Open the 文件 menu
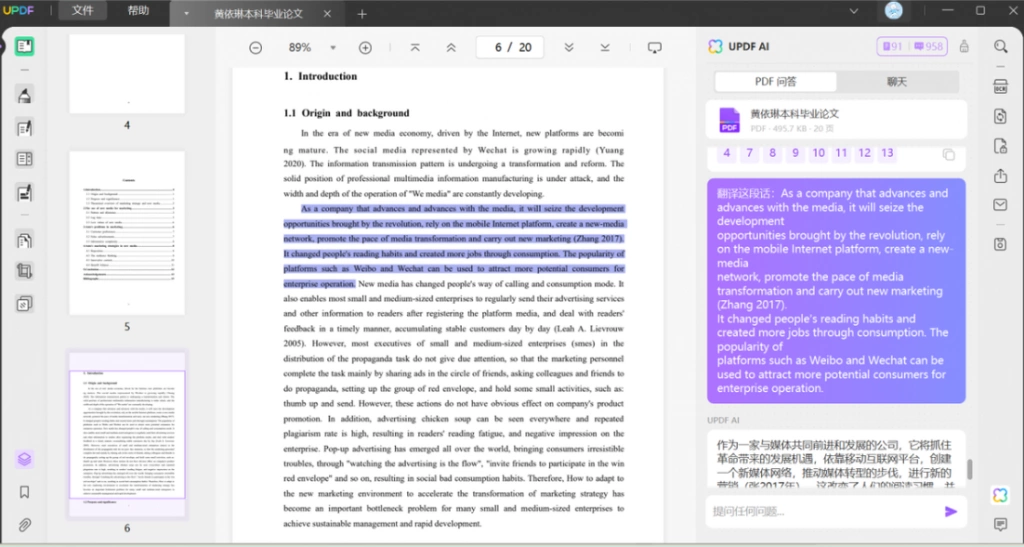Image resolution: width=1024 pixels, height=547 pixels. point(82,10)
